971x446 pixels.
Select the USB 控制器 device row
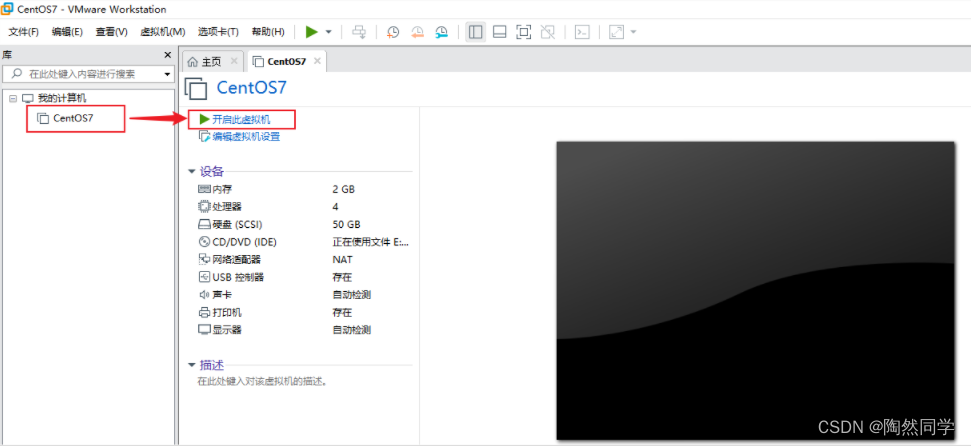pos(305,277)
